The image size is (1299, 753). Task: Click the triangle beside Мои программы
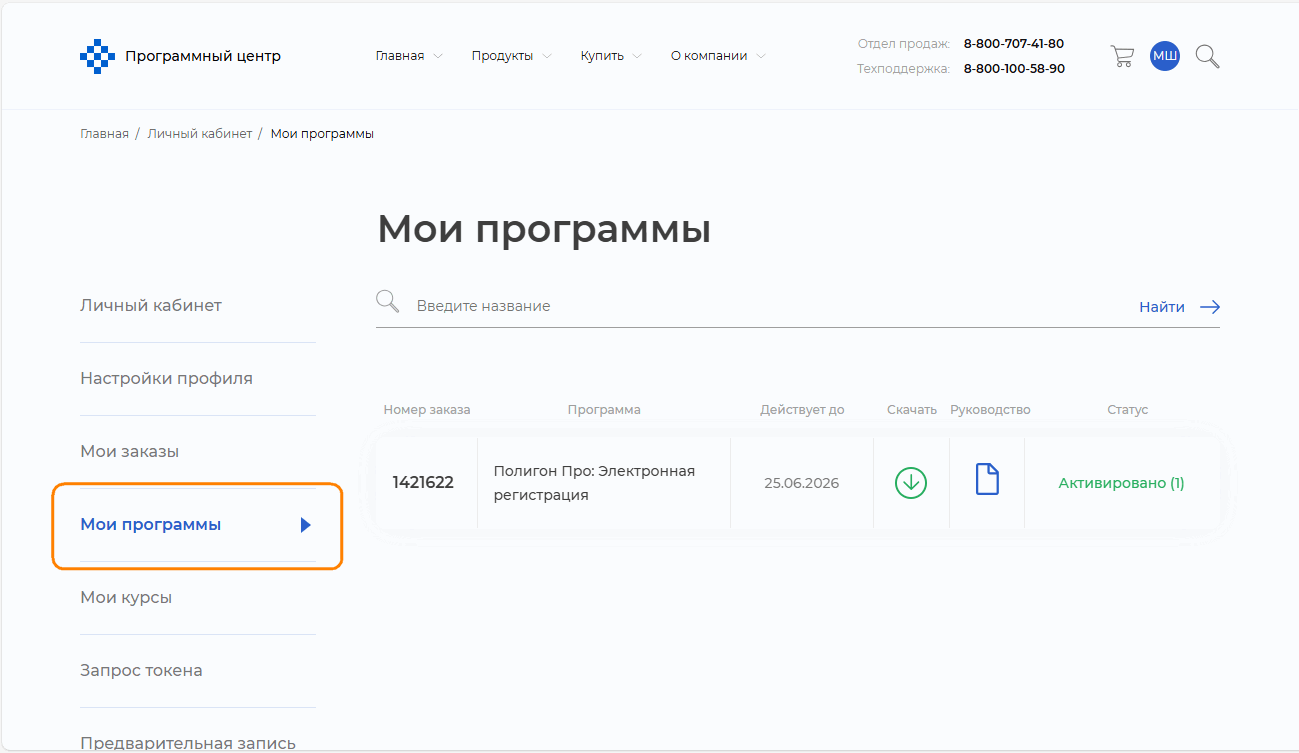click(x=306, y=525)
